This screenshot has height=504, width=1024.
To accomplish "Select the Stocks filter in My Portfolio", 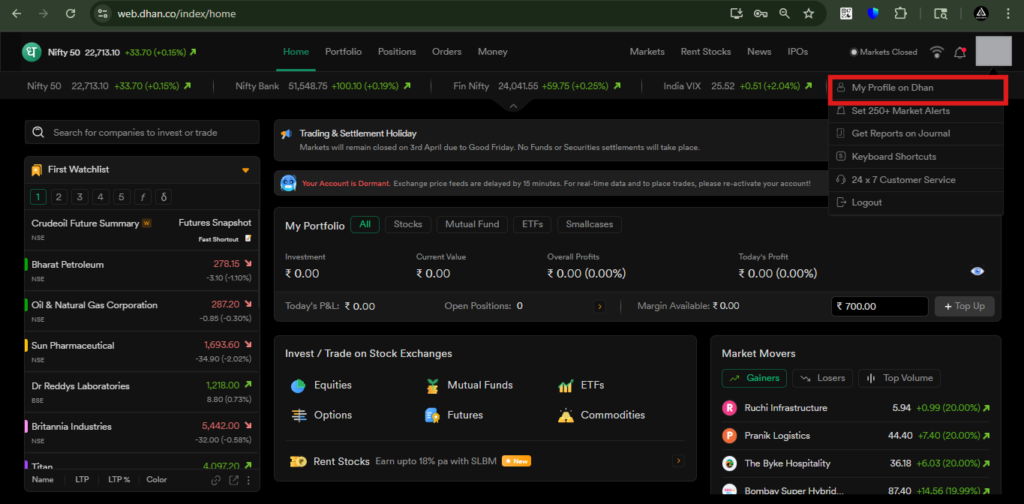I will pos(407,225).
